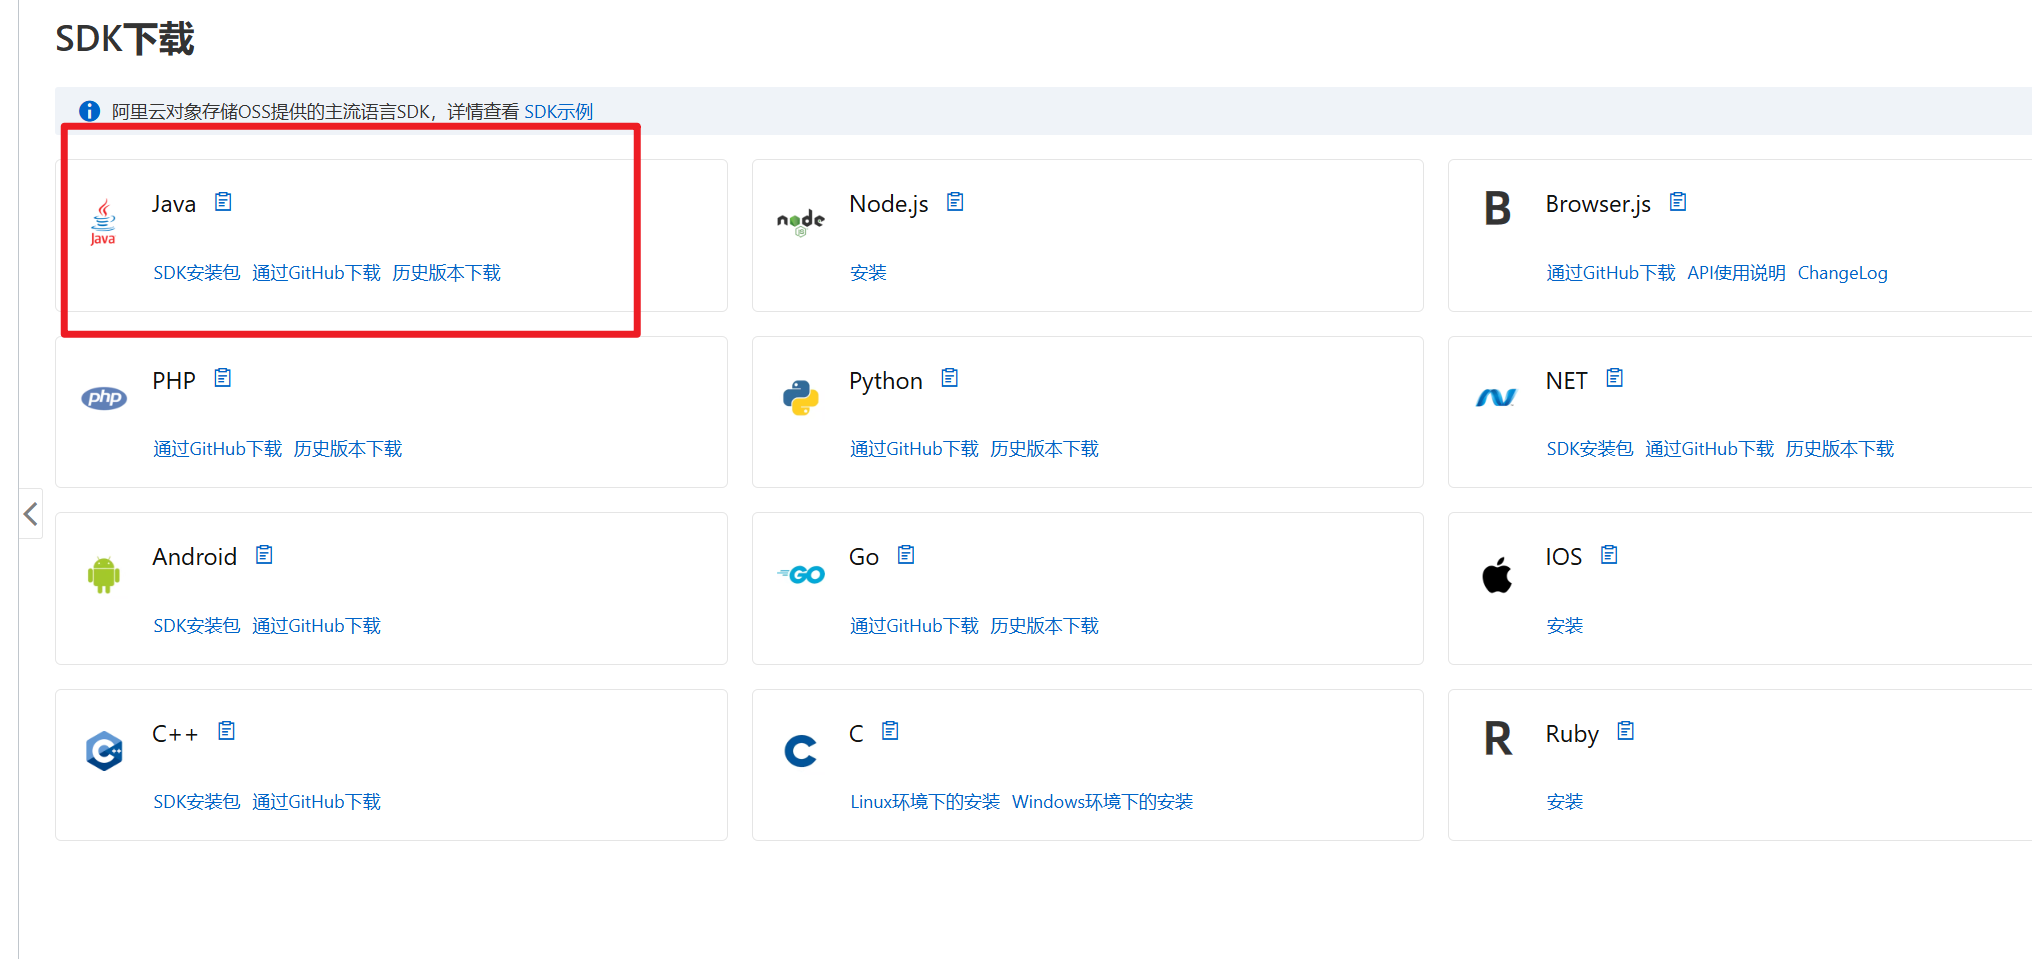The image size is (2032, 959).
Task: Click the Go gopher logo
Action: tap(801, 575)
